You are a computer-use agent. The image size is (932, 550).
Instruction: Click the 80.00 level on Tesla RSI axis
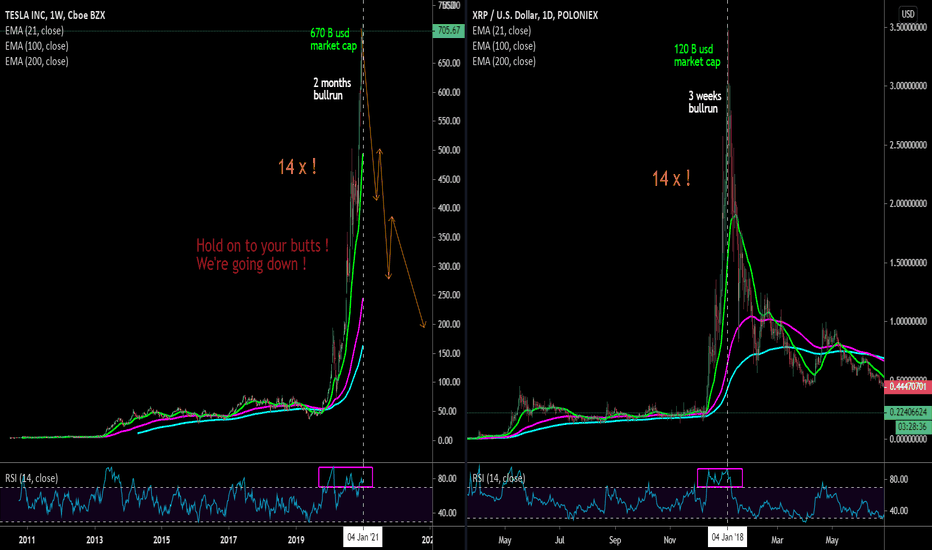point(447,479)
